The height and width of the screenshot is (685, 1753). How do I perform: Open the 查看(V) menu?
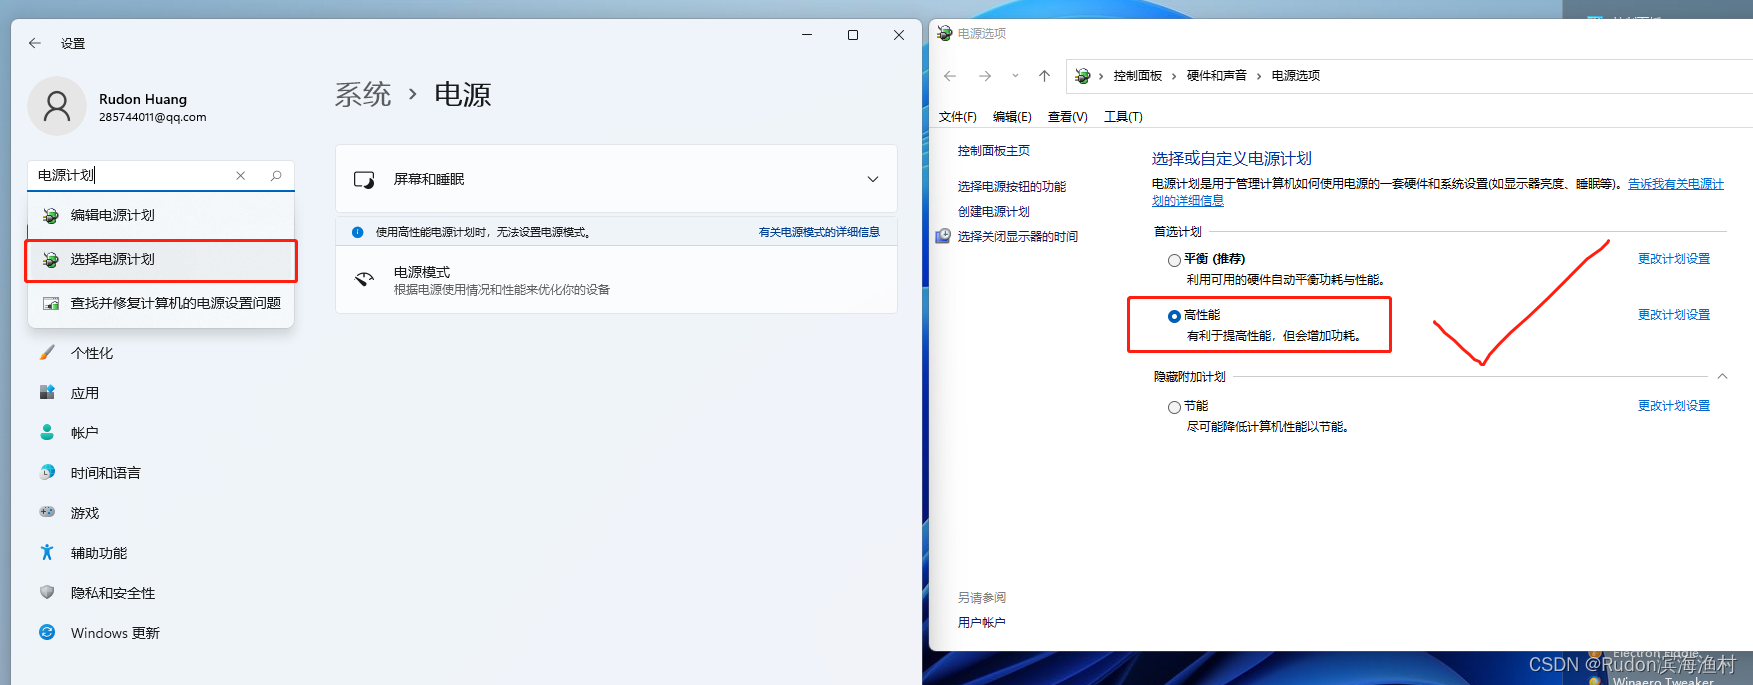[1068, 117]
